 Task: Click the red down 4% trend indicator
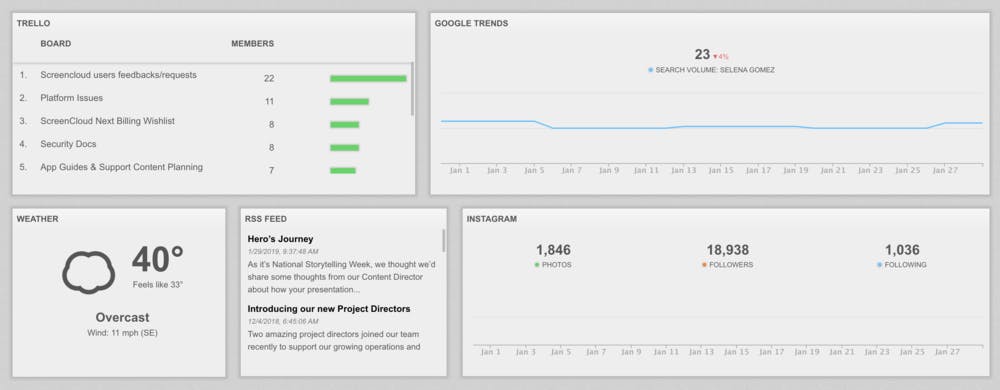tap(721, 57)
